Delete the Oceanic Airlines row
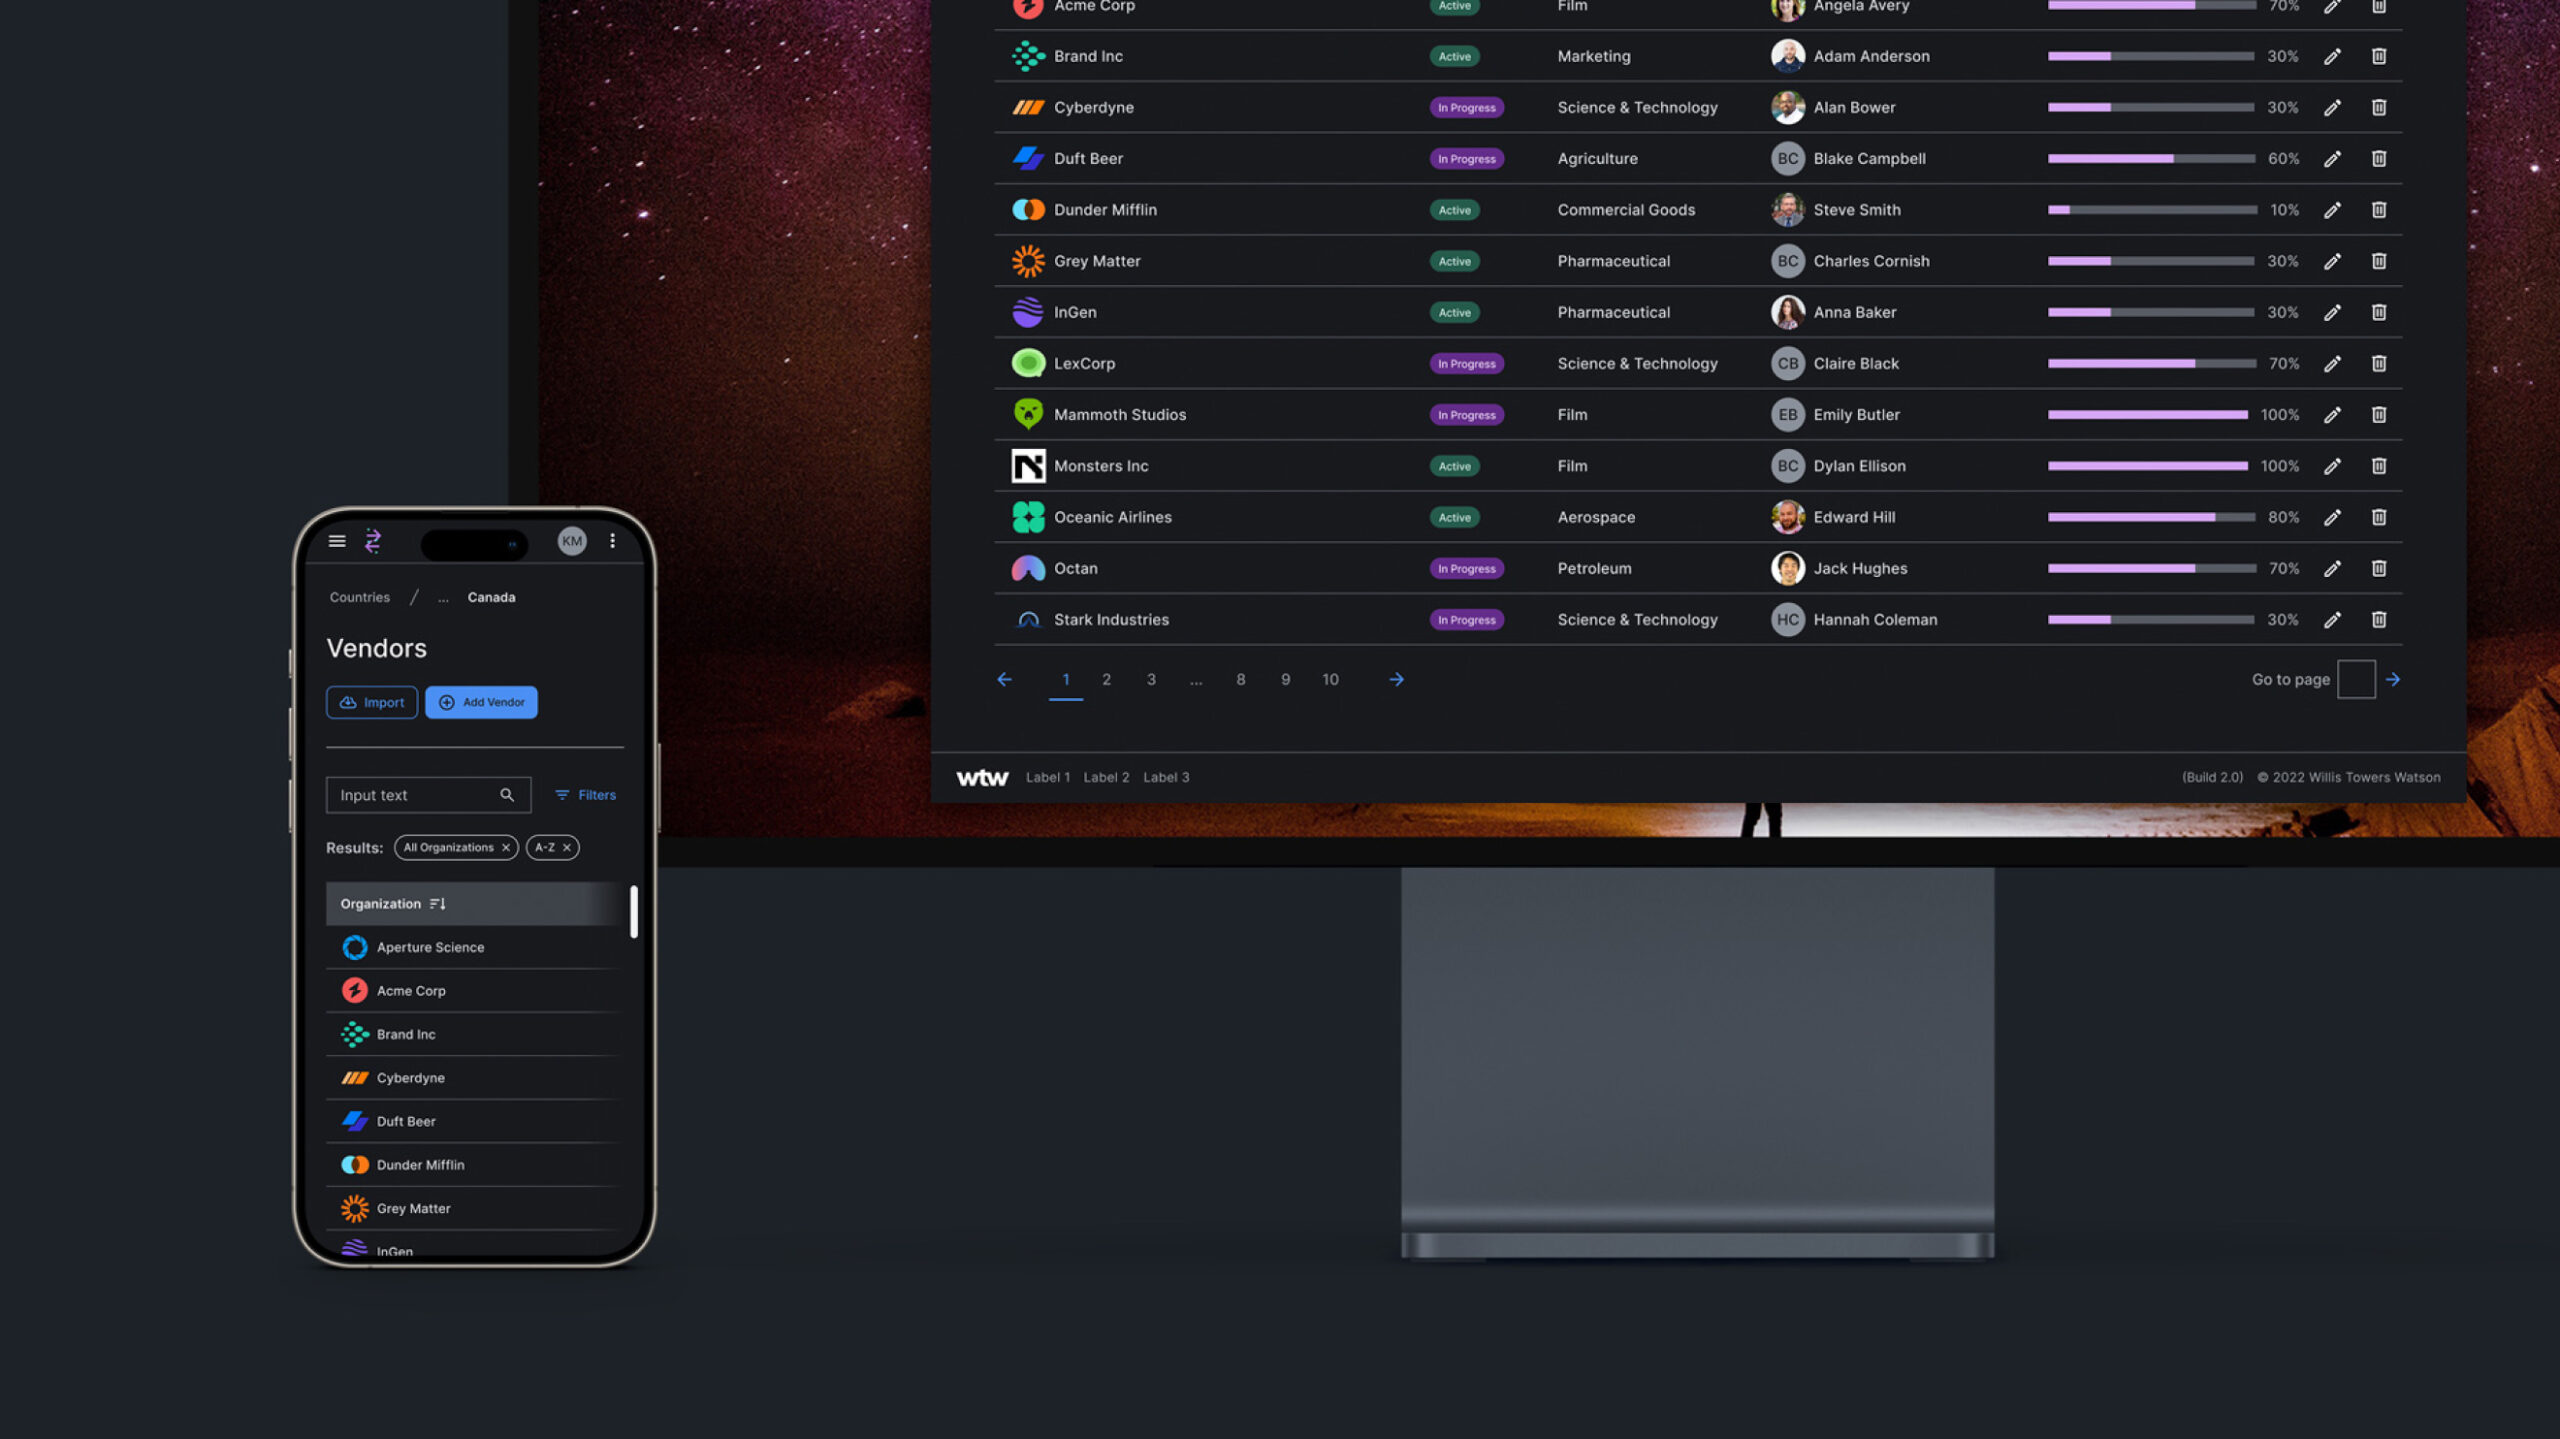Viewport: 2560px width, 1439px height. click(2379, 517)
